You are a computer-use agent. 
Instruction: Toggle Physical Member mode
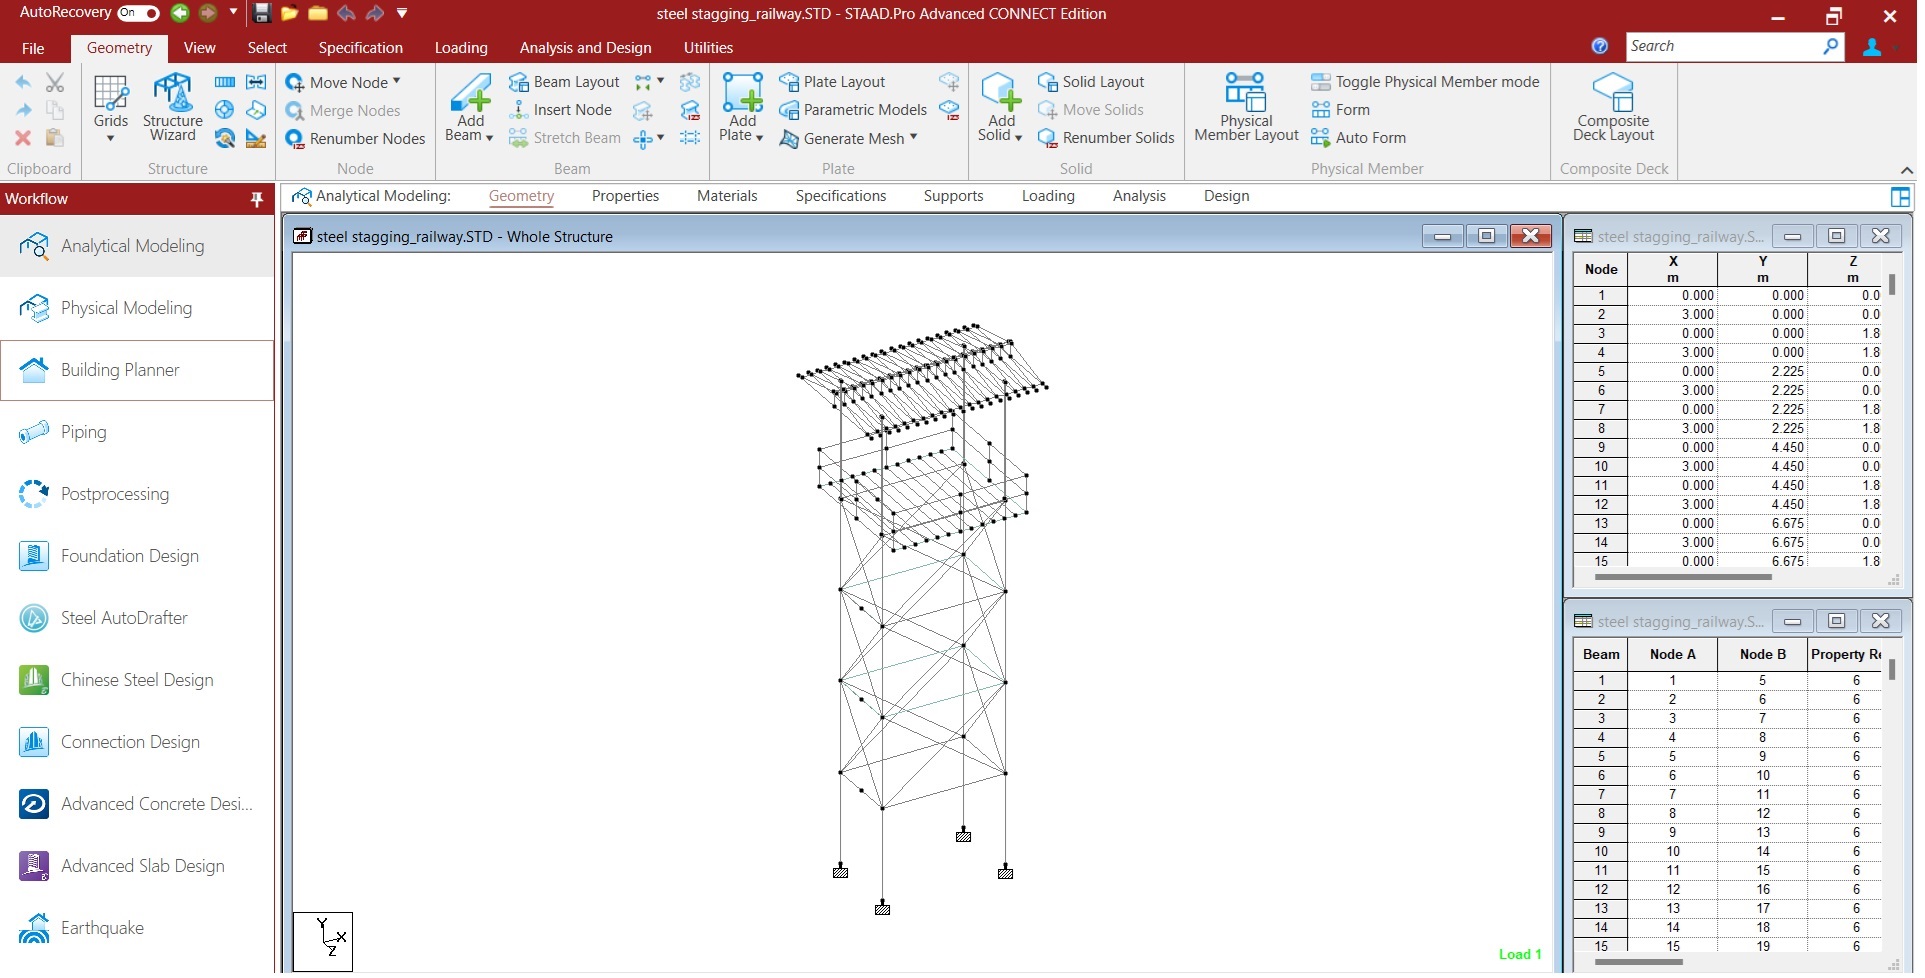[1425, 82]
